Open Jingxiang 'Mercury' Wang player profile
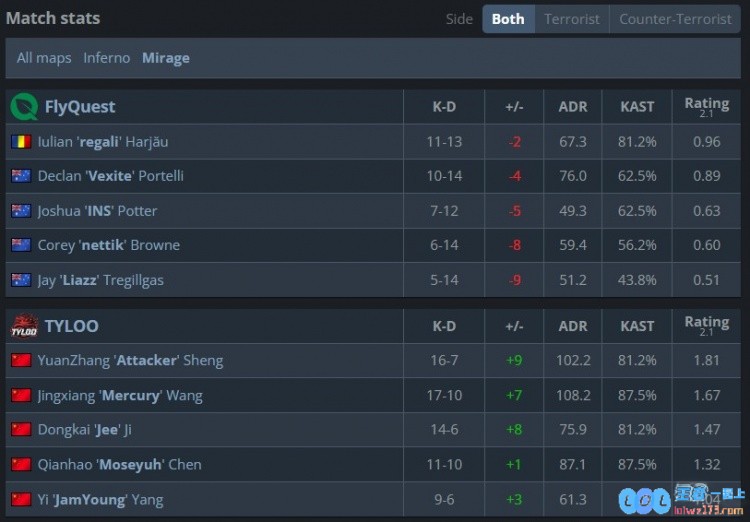The width and height of the screenshot is (750, 522). pyautogui.click(x=120, y=396)
